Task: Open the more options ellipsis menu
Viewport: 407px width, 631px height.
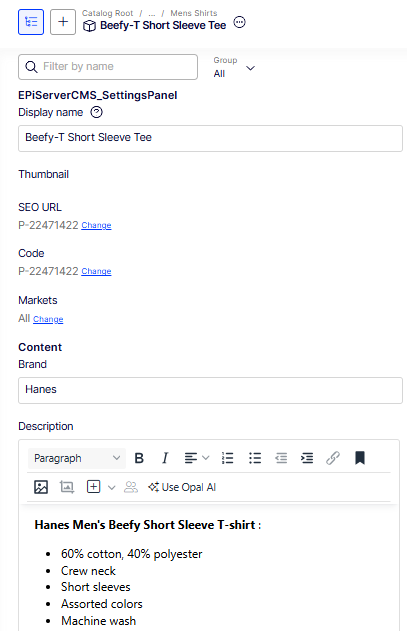Action: 240,22
